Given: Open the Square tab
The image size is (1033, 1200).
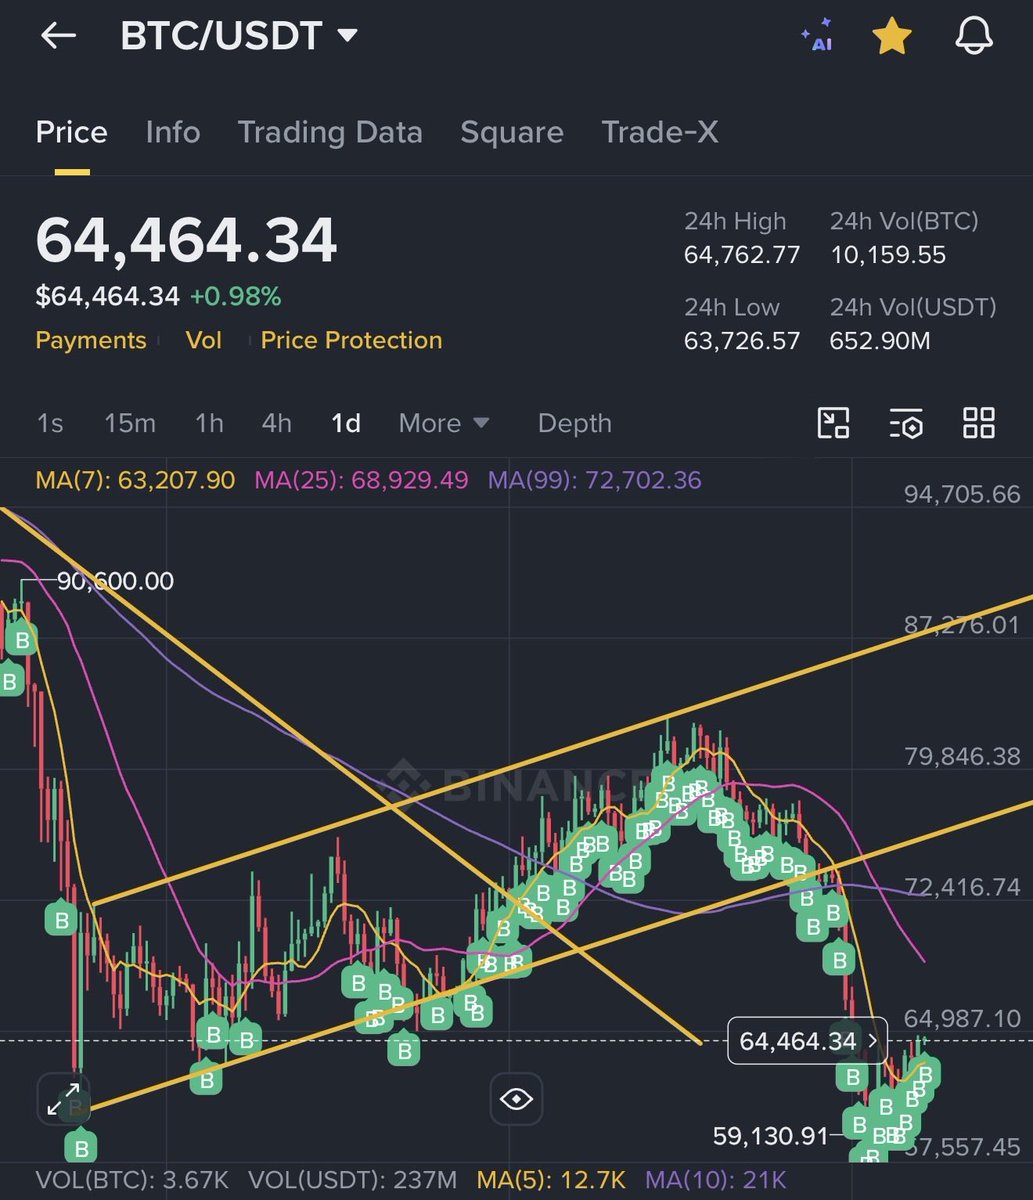Looking at the screenshot, I should pyautogui.click(x=512, y=132).
